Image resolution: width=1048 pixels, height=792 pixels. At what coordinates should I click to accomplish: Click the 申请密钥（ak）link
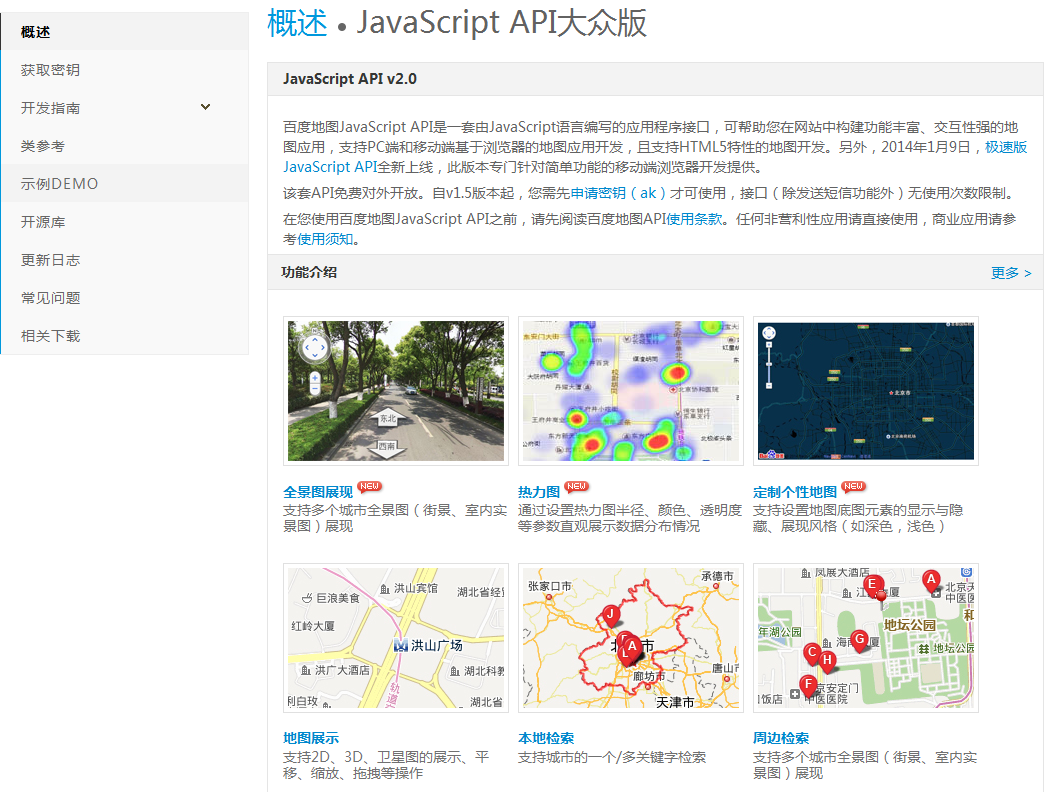[x=618, y=193]
